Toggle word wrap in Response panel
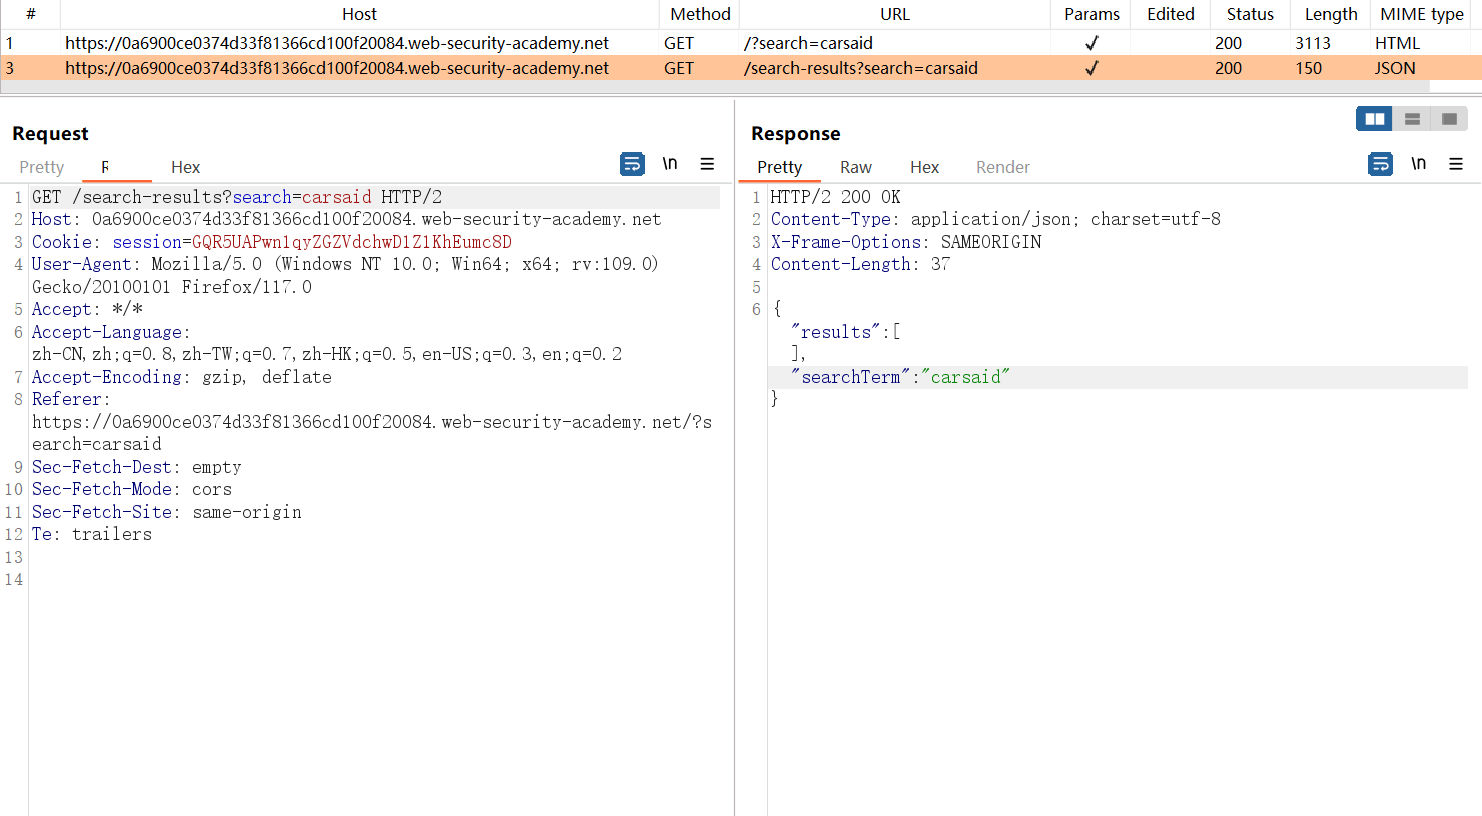This screenshot has width=1482, height=816. point(1380,164)
